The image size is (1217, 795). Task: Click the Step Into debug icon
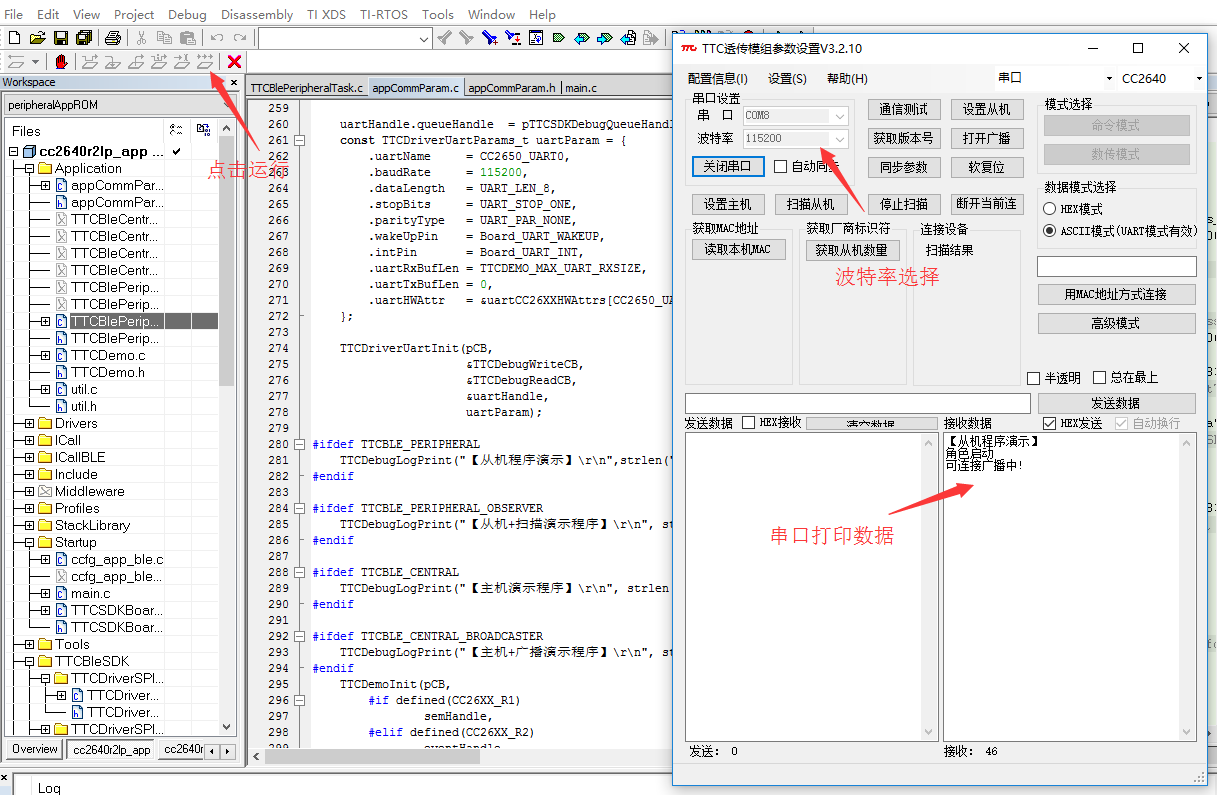point(112,61)
